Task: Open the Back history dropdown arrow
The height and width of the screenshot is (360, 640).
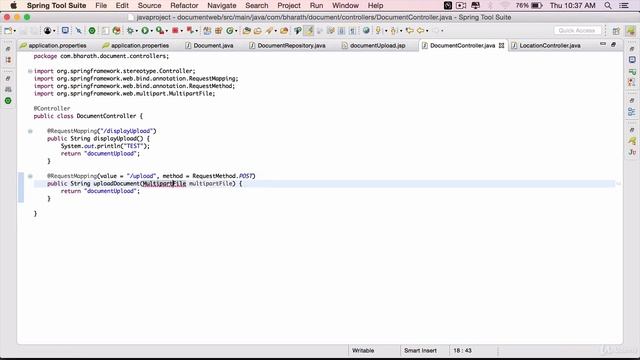Action: pyautogui.click(x=427, y=31)
